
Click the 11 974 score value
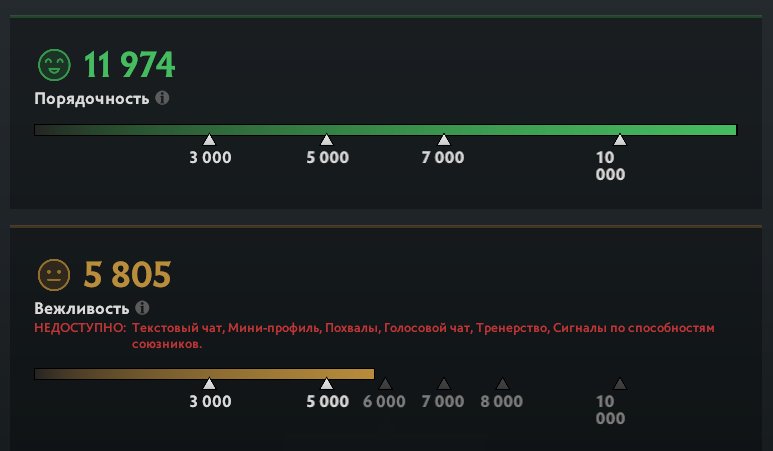tap(129, 66)
